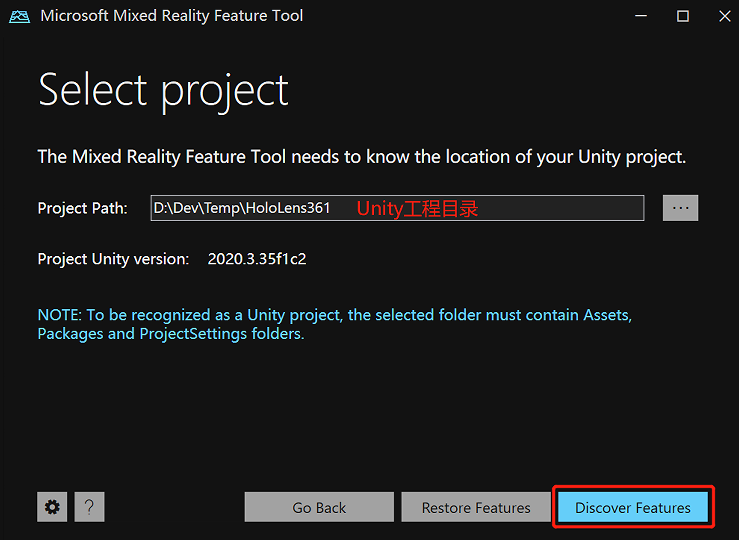
Task: Click the D:\Dev\Temp\HoloLens361 path text
Action: pyautogui.click(x=241, y=208)
